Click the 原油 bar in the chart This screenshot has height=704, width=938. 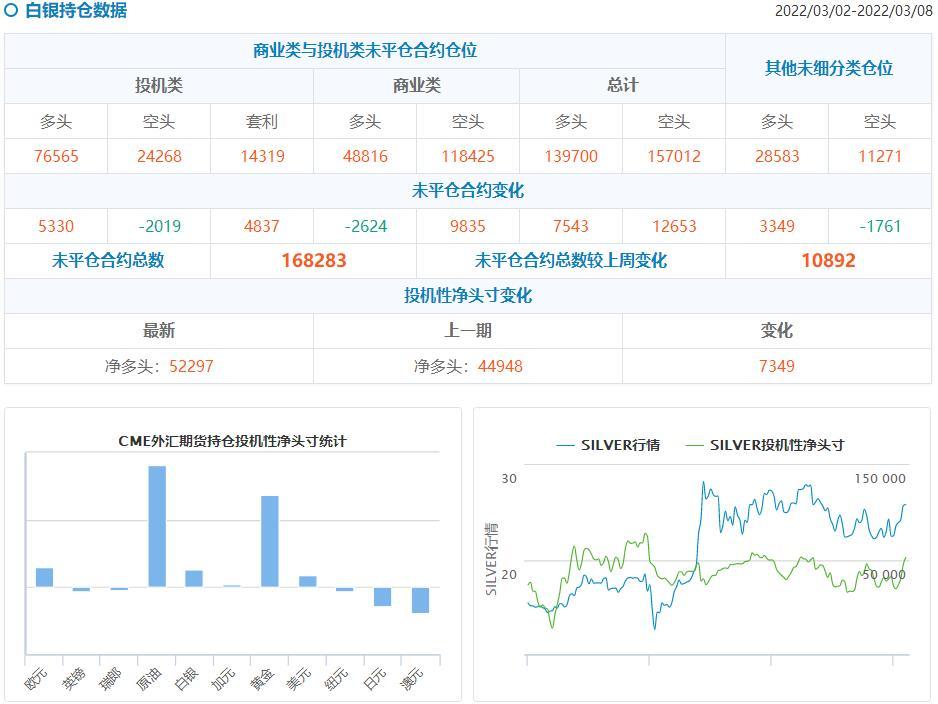[x=157, y=526]
